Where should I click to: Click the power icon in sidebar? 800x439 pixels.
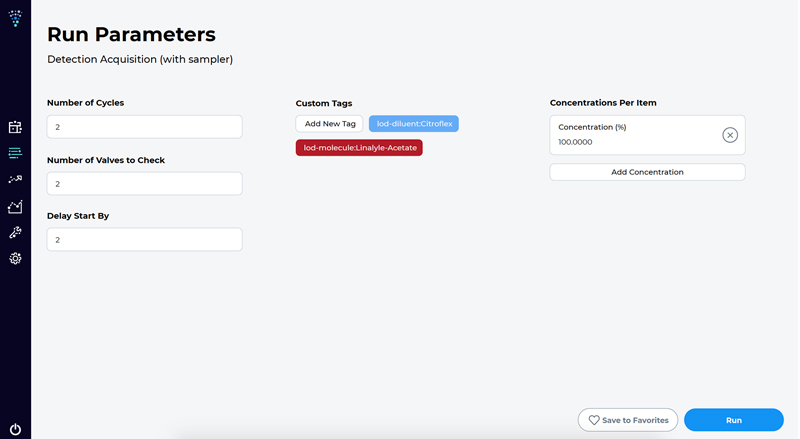[15, 429]
